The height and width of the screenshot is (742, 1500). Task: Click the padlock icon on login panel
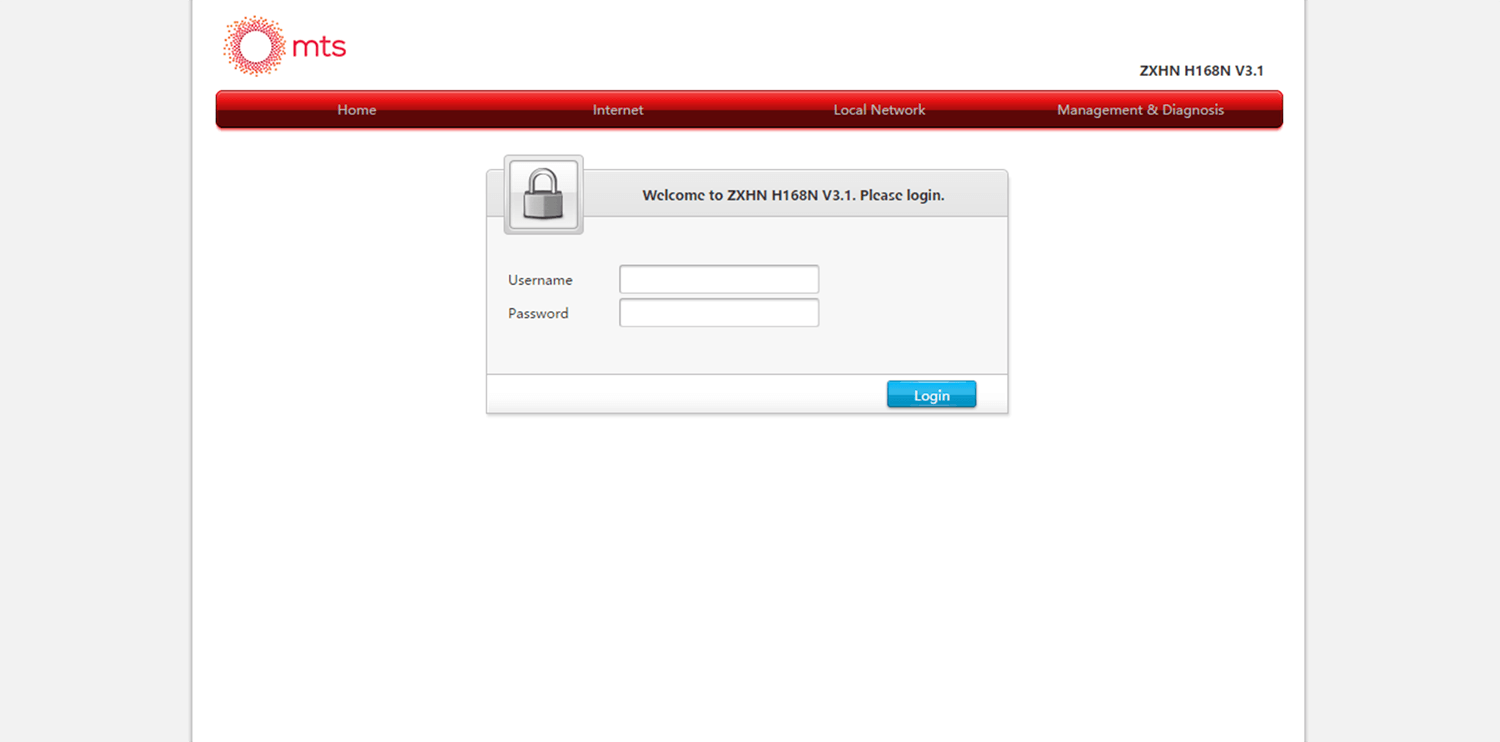tap(543, 194)
